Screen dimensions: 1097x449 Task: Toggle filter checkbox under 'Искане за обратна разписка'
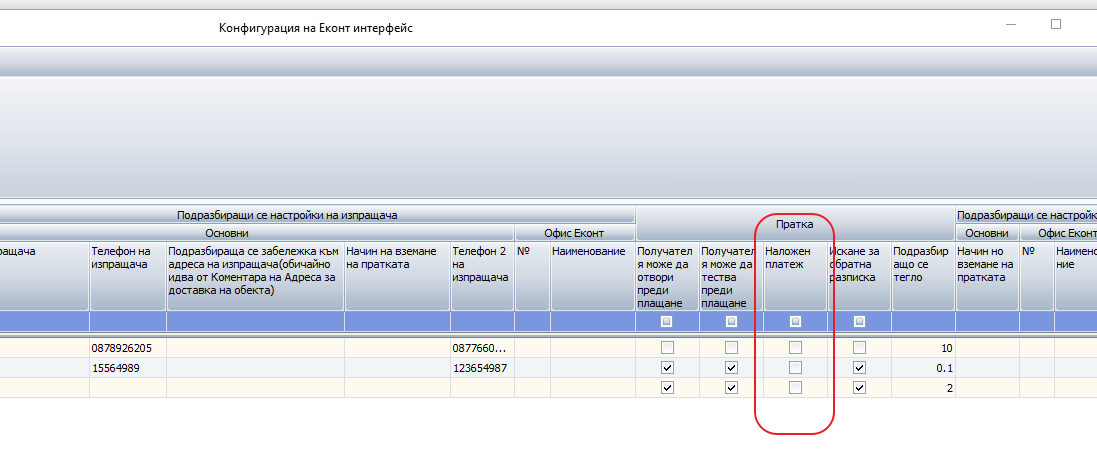[x=859, y=322]
